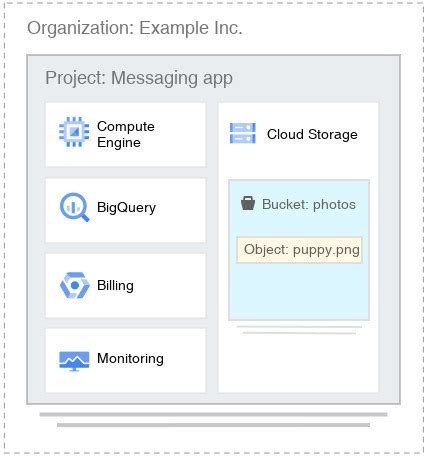Click the Bucket: photos label
Viewport: 427px width, 458px height.
tap(309, 204)
